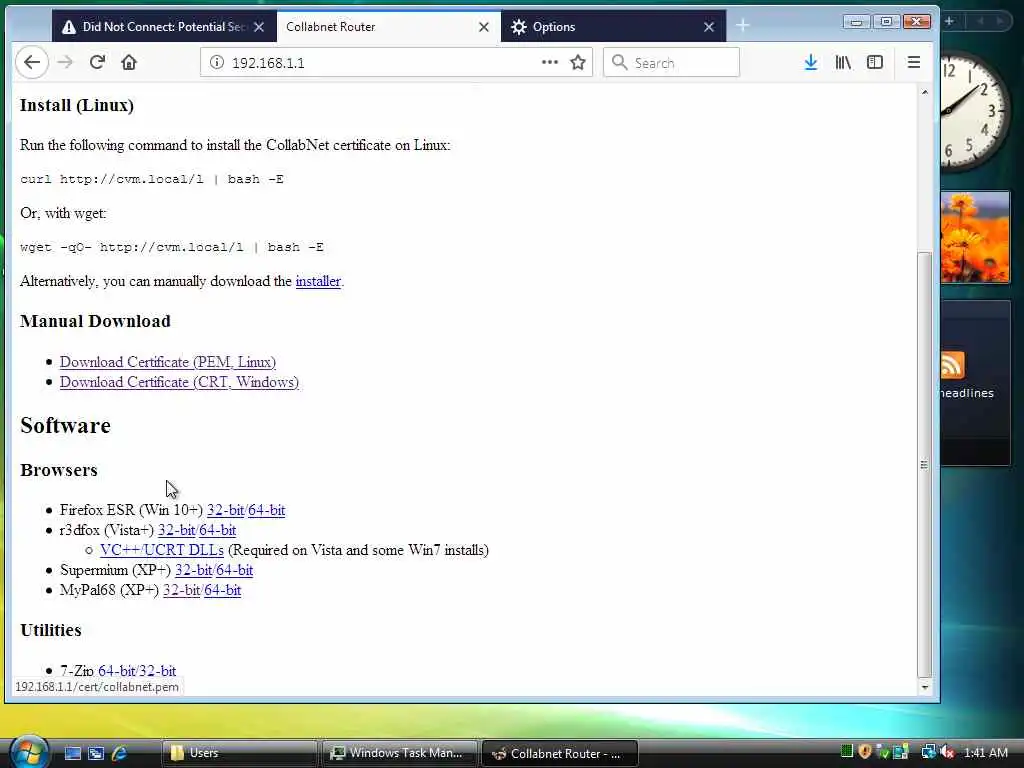Image resolution: width=1024 pixels, height=768 pixels.
Task: Select the wget install command text
Action: click(x=172, y=247)
